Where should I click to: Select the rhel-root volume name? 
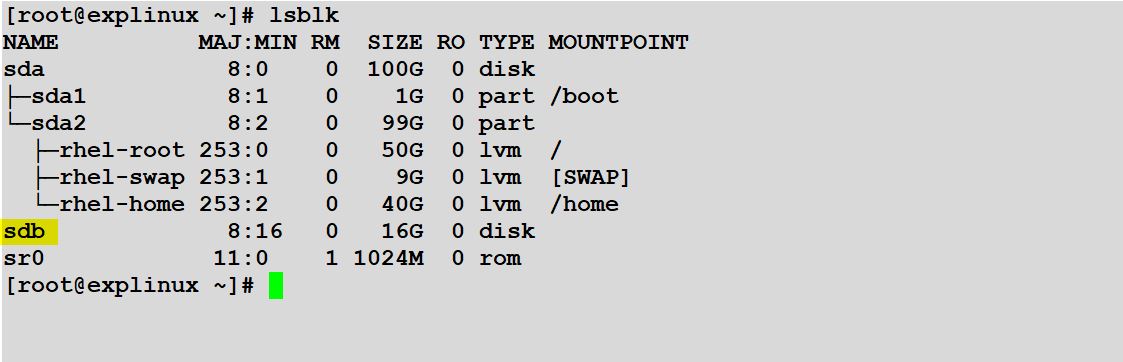(x=122, y=151)
